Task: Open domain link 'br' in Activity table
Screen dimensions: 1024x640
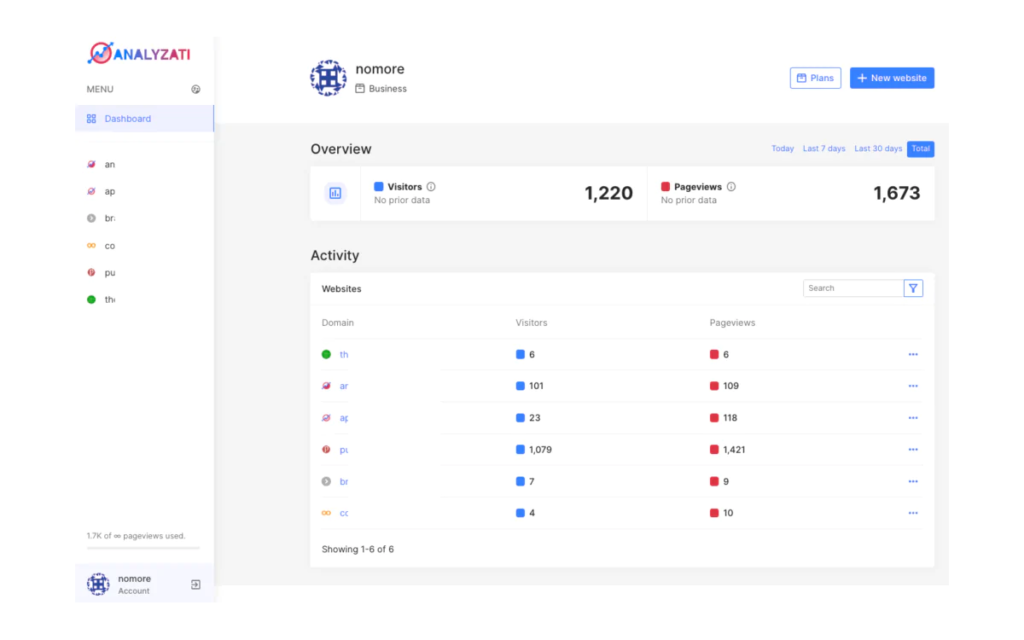Action: (x=344, y=482)
